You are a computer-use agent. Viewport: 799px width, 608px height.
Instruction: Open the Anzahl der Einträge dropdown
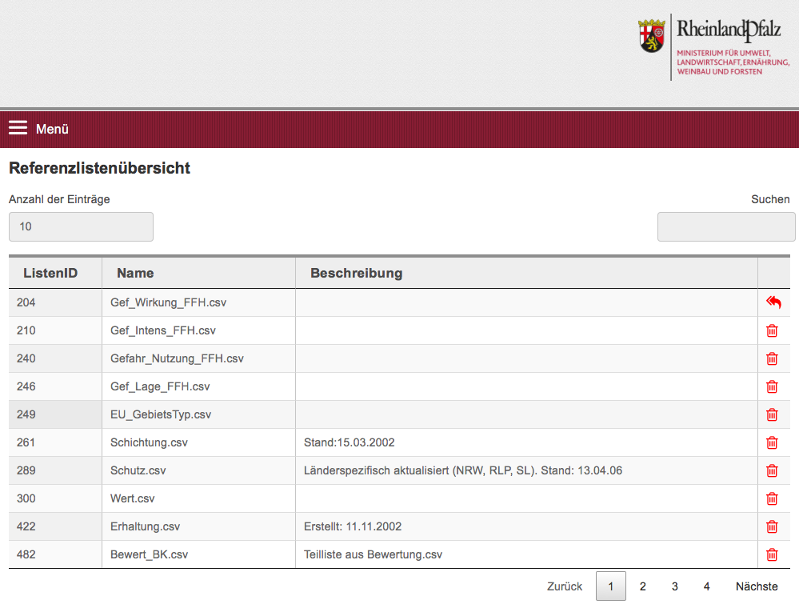(81, 227)
